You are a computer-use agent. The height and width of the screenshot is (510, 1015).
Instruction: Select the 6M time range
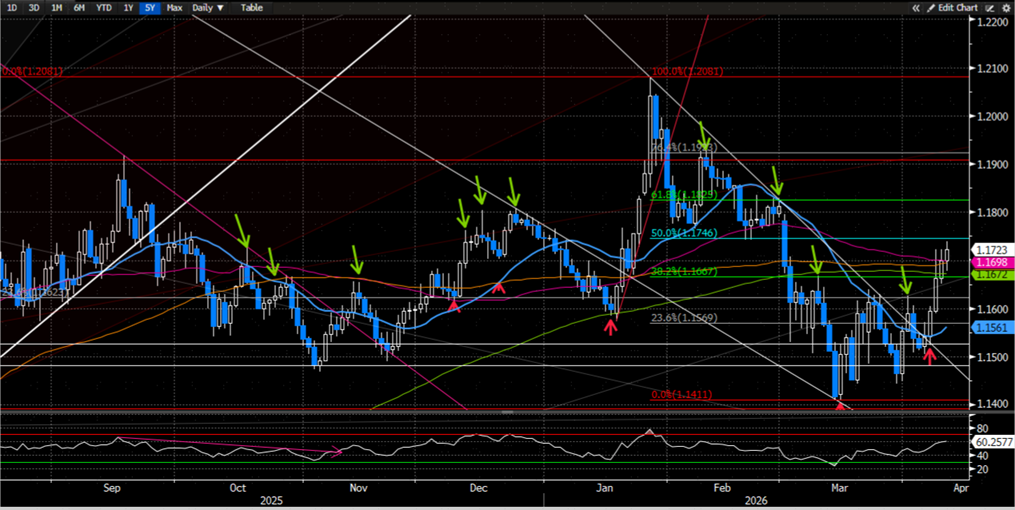(79, 8)
